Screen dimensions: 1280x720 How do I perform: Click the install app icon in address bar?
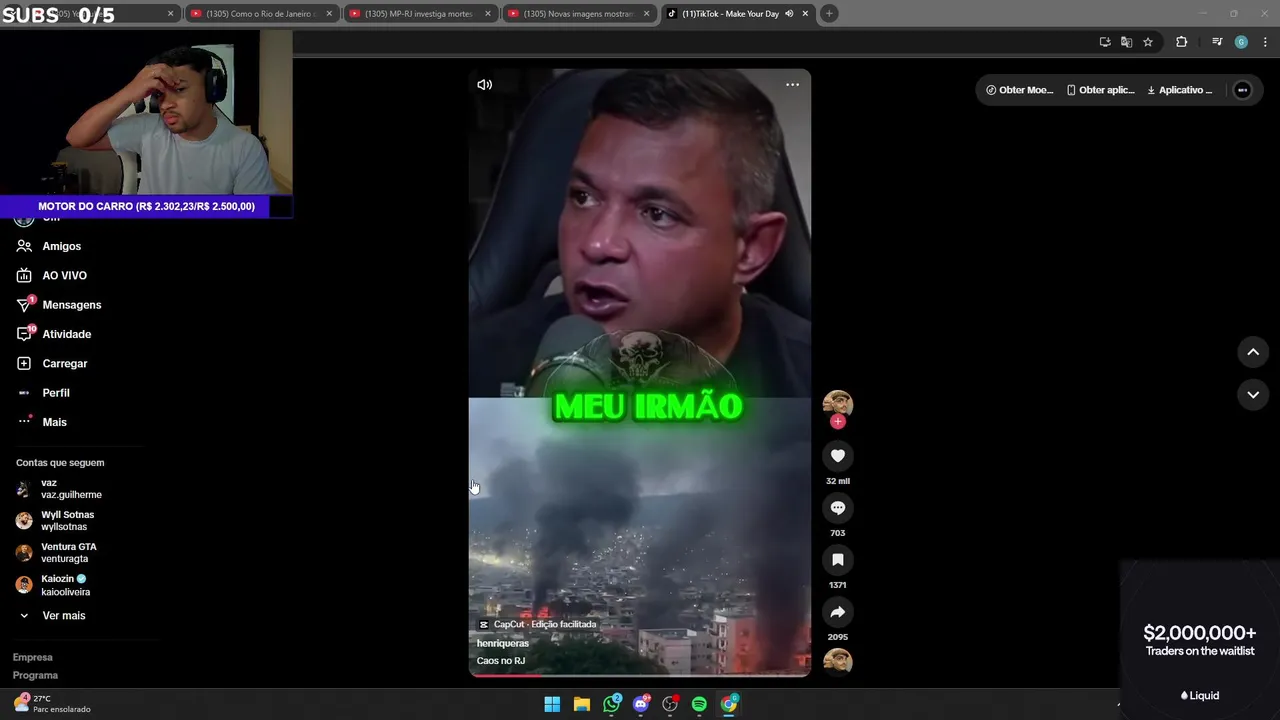click(1105, 42)
